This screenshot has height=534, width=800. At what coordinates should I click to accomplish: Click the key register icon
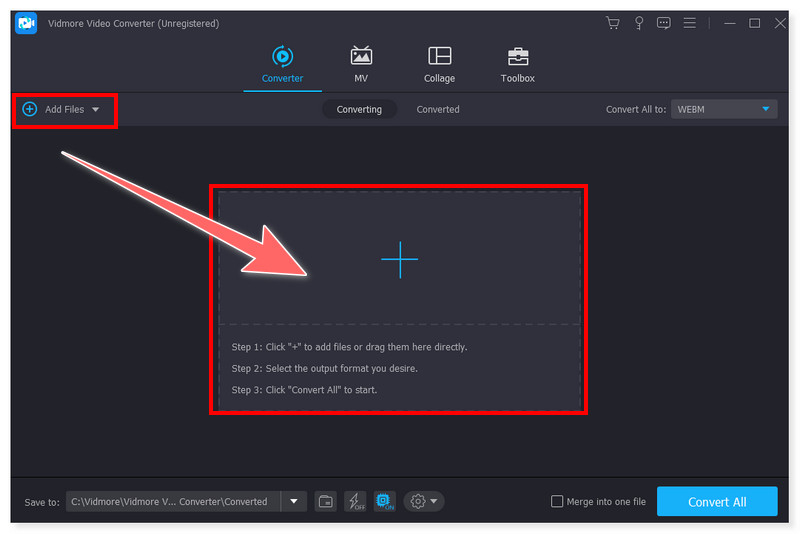[x=639, y=23]
